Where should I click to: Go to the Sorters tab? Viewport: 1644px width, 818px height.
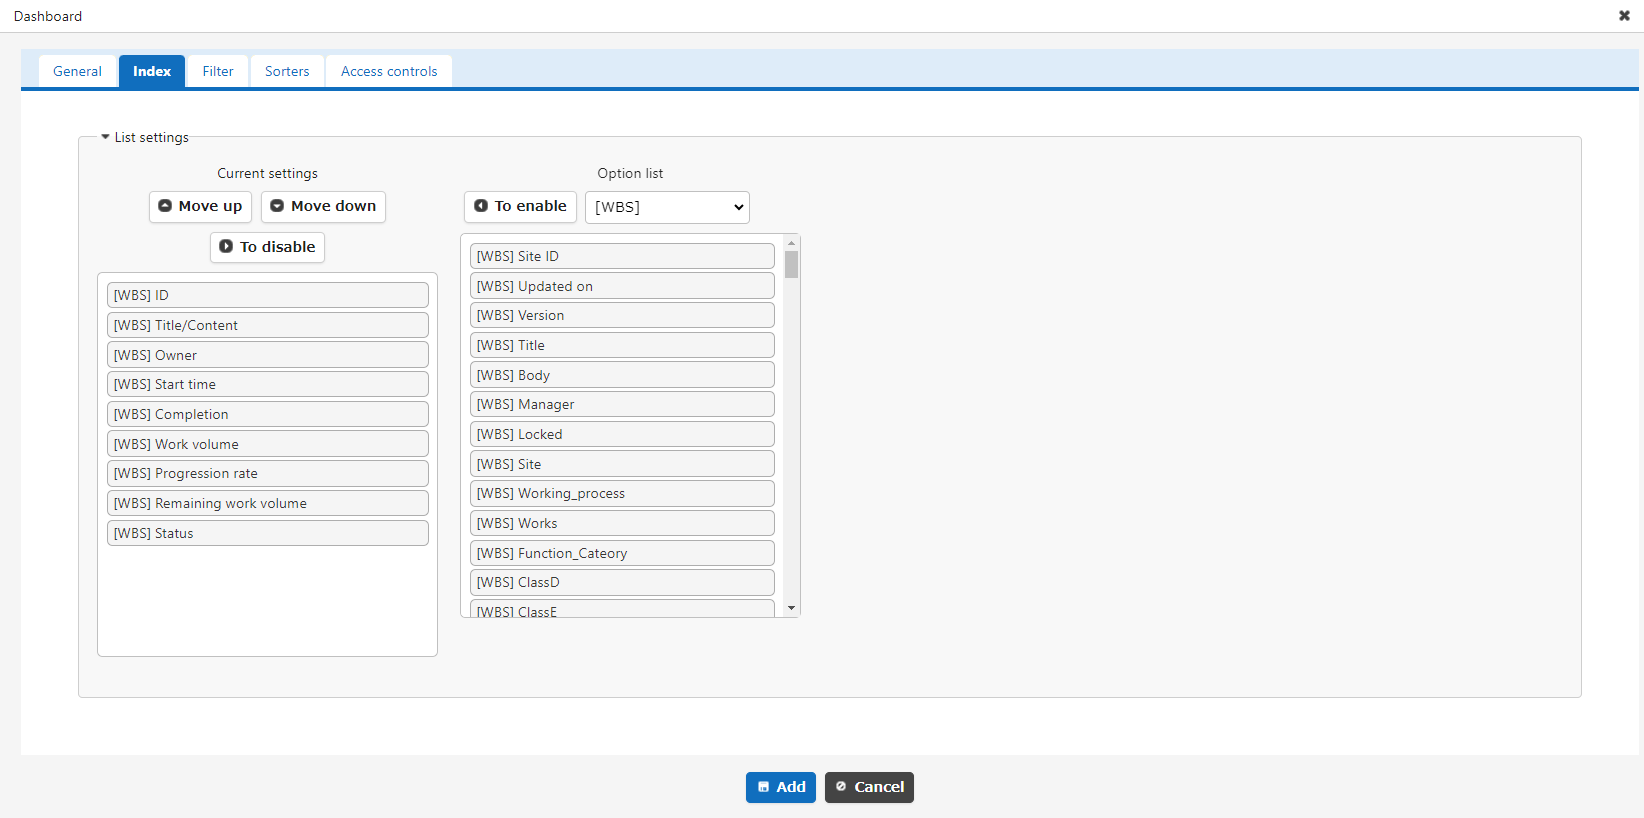[287, 71]
